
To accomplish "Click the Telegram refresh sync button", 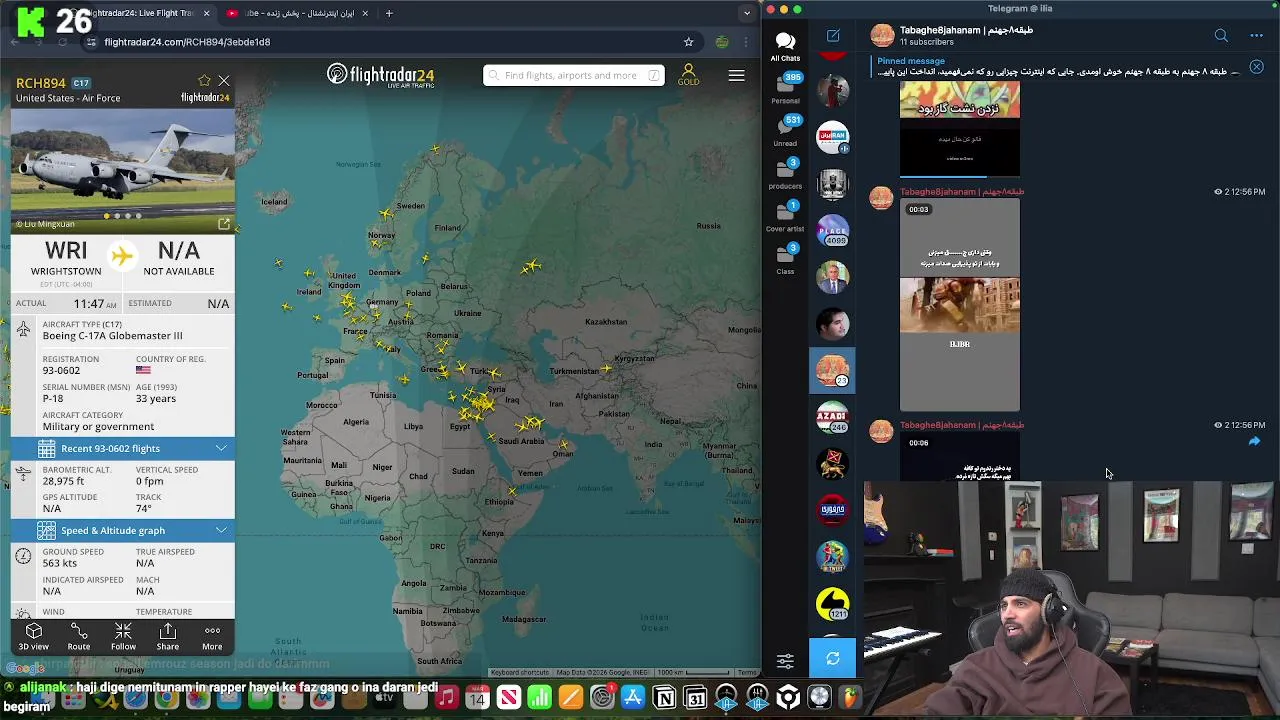I will [x=833, y=658].
